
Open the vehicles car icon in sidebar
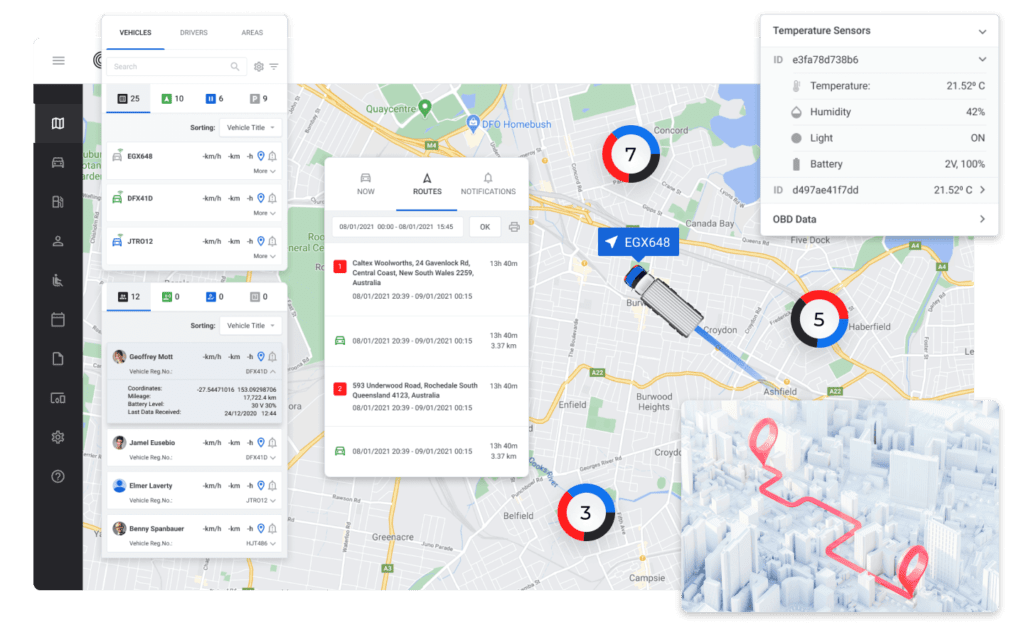coord(58,163)
